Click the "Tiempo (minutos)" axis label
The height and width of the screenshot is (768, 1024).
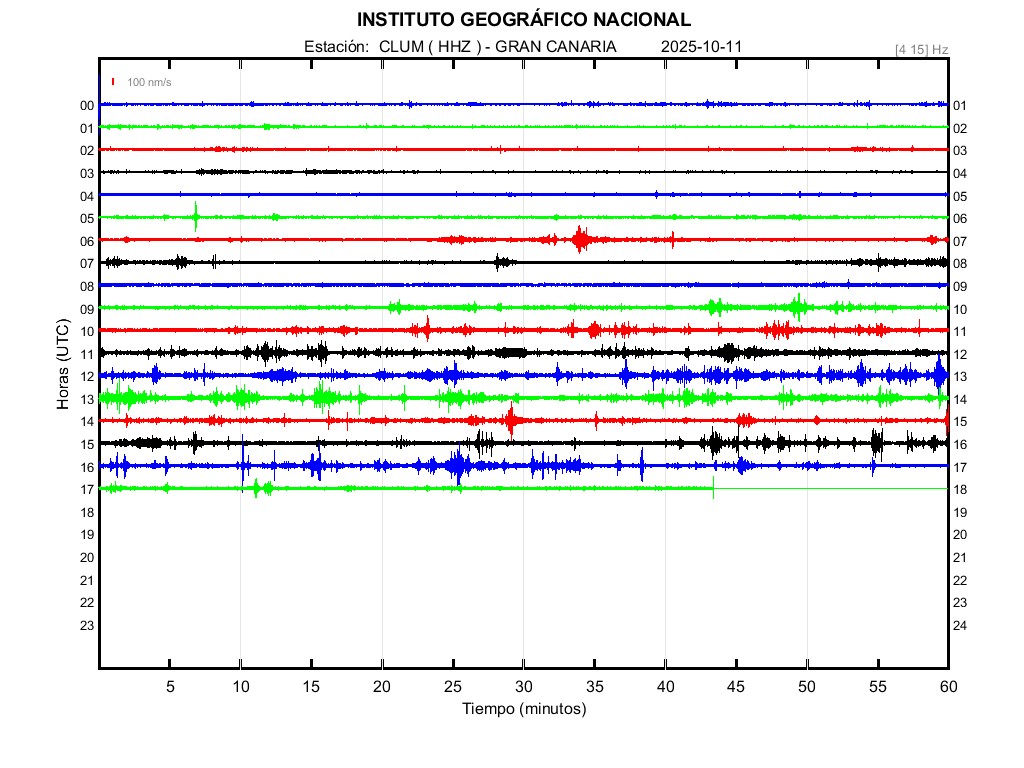[x=523, y=709]
